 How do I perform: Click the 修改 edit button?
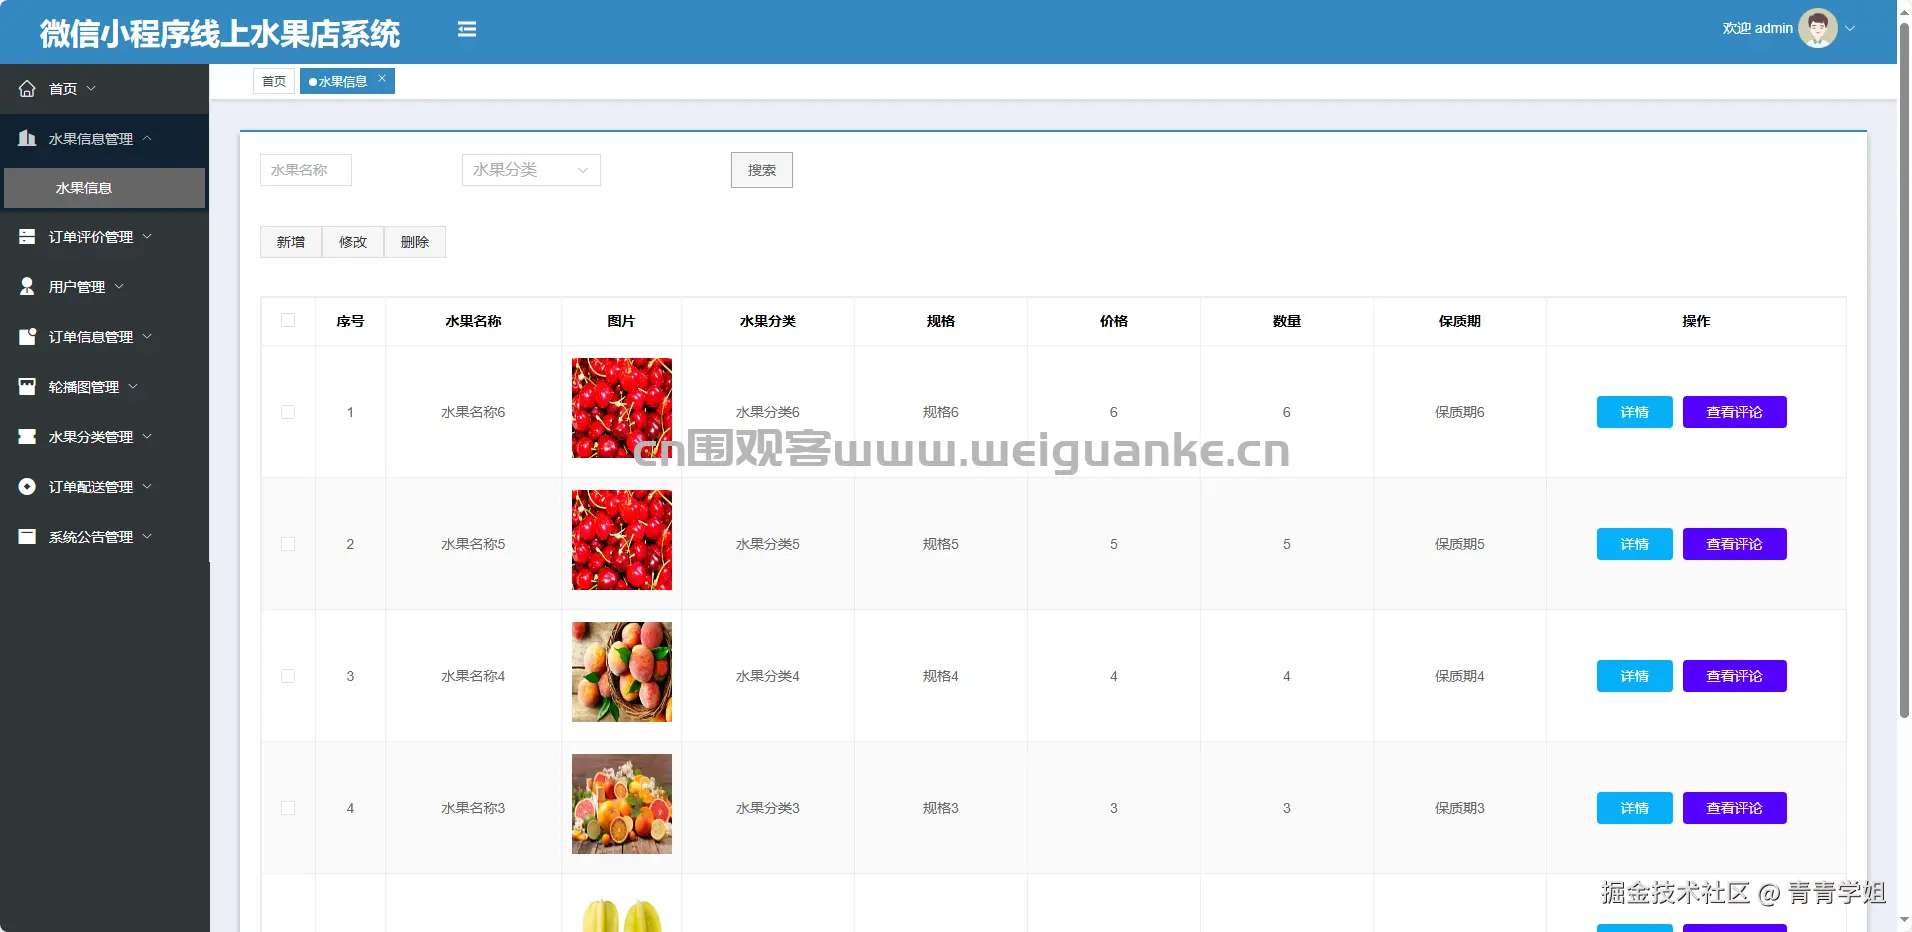(353, 242)
